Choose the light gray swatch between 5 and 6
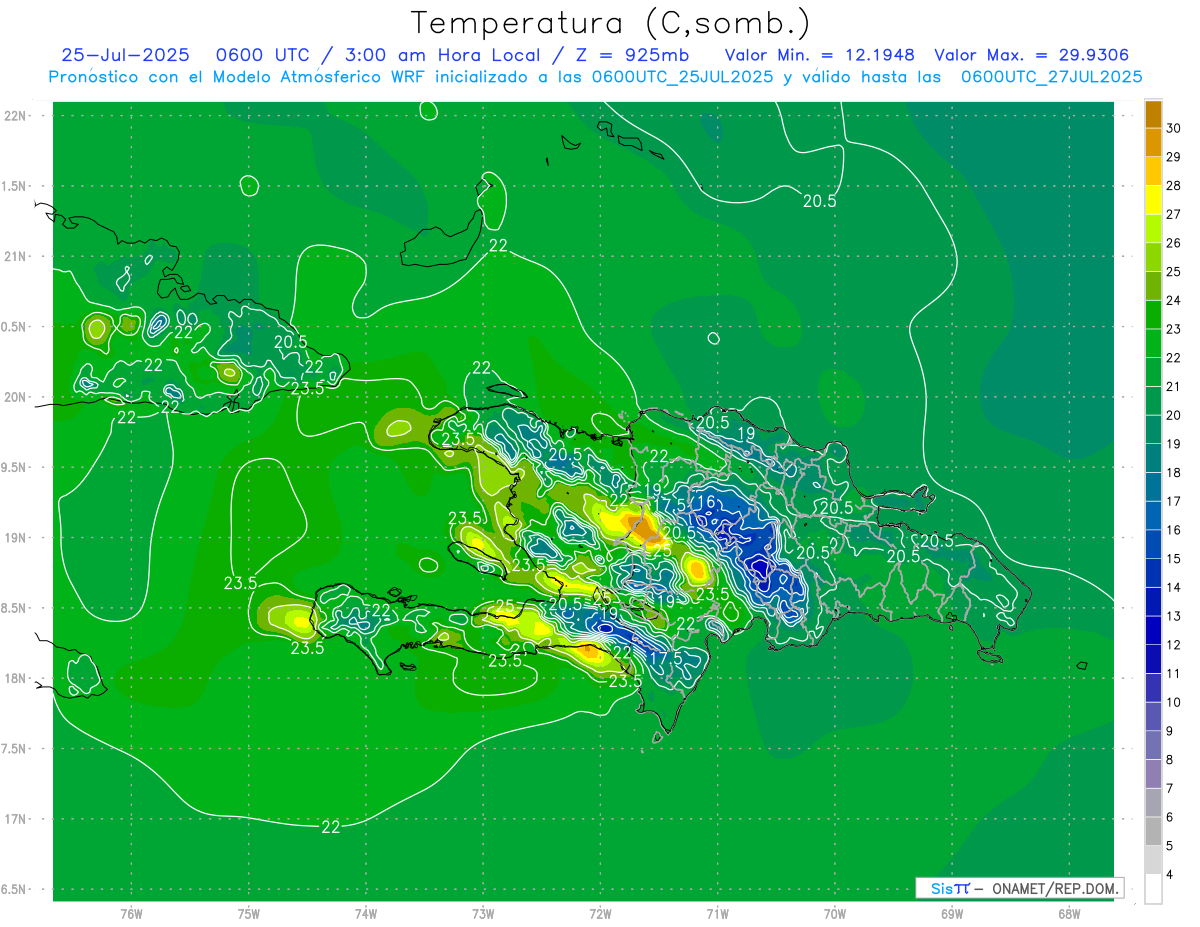The image size is (1200, 927). (1153, 832)
